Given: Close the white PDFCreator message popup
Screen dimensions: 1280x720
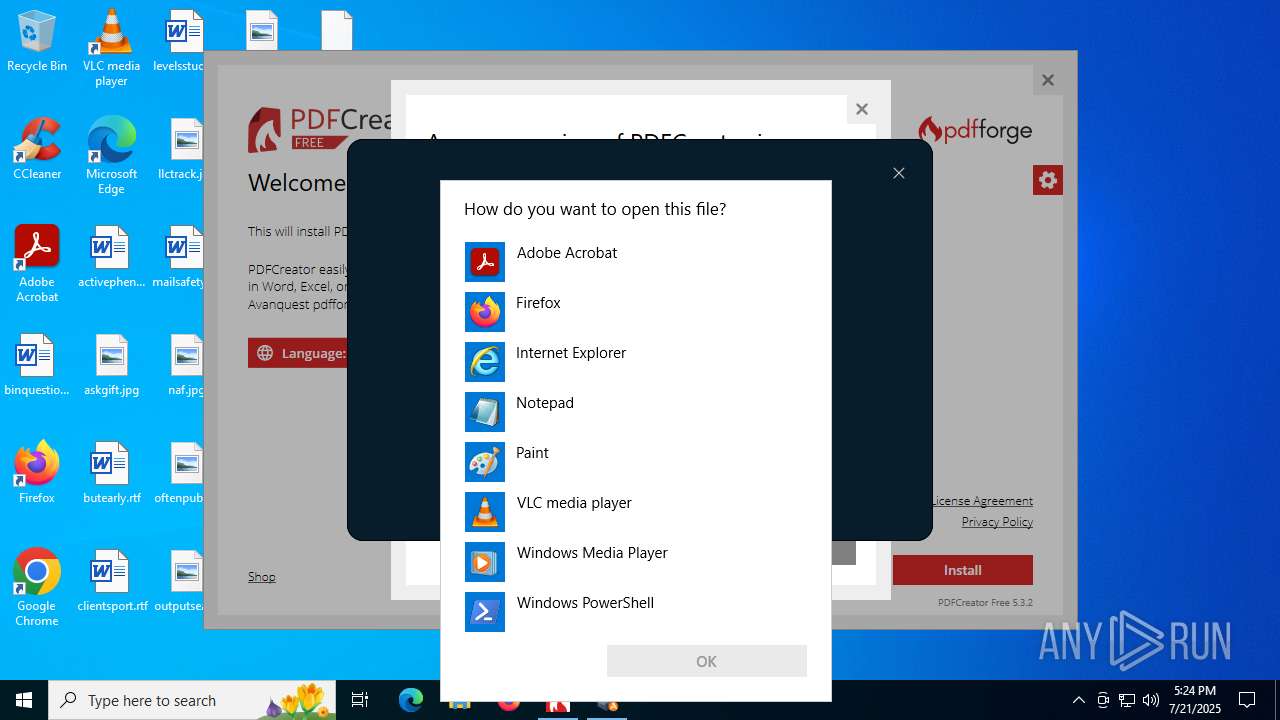Looking at the screenshot, I should click(862, 109).
